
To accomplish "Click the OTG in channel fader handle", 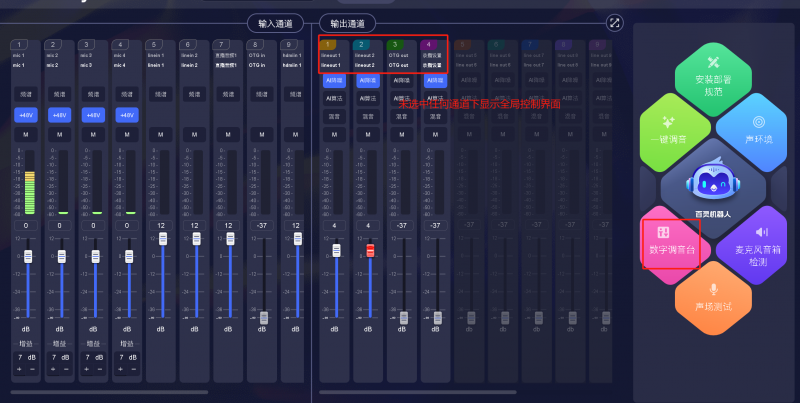I will pos(264,316).
